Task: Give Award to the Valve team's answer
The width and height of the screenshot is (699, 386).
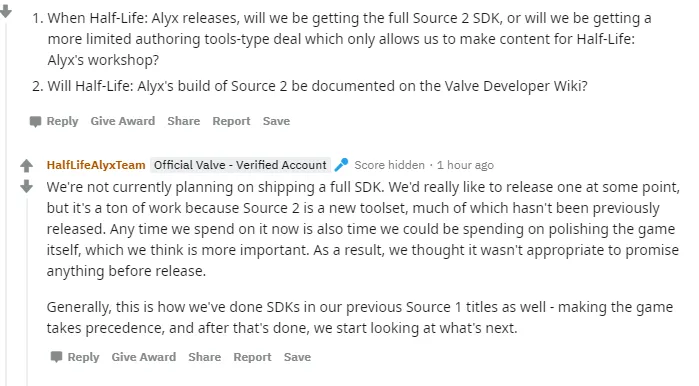Action: tap(144, 357)
